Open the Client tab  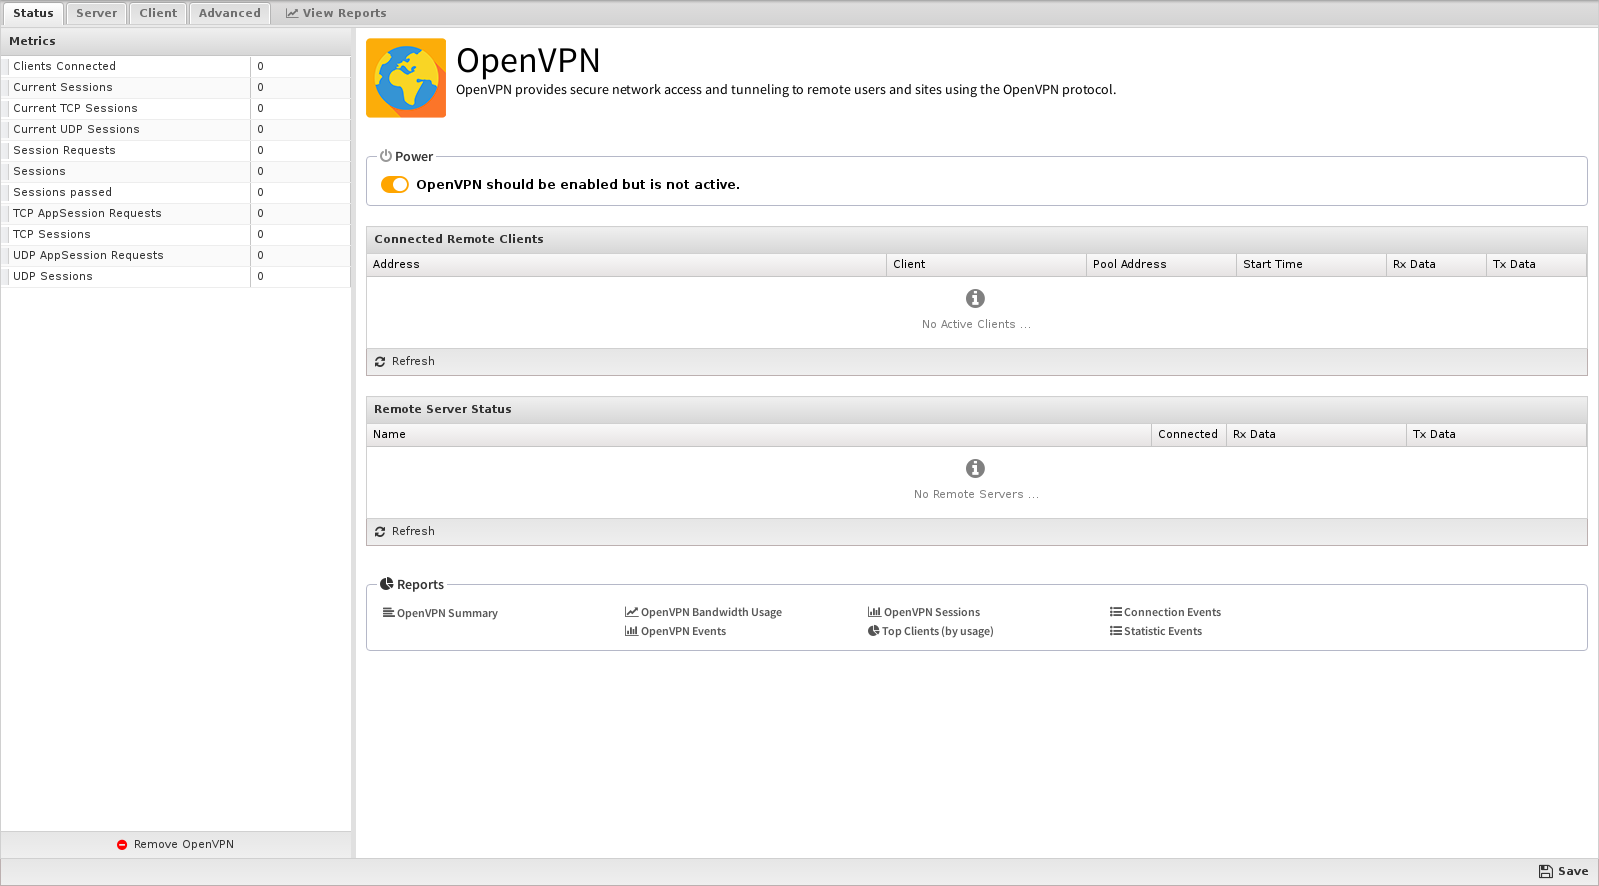pos(158,13)
